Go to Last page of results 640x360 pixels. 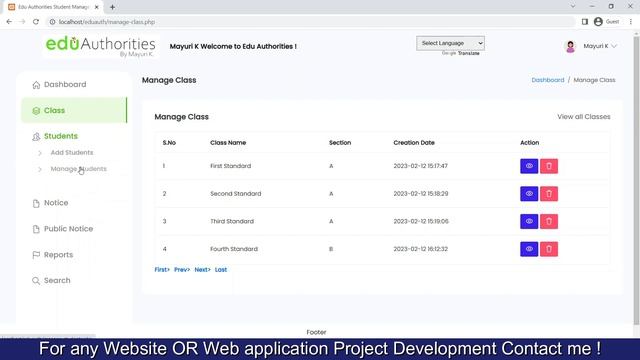point(221,270)
